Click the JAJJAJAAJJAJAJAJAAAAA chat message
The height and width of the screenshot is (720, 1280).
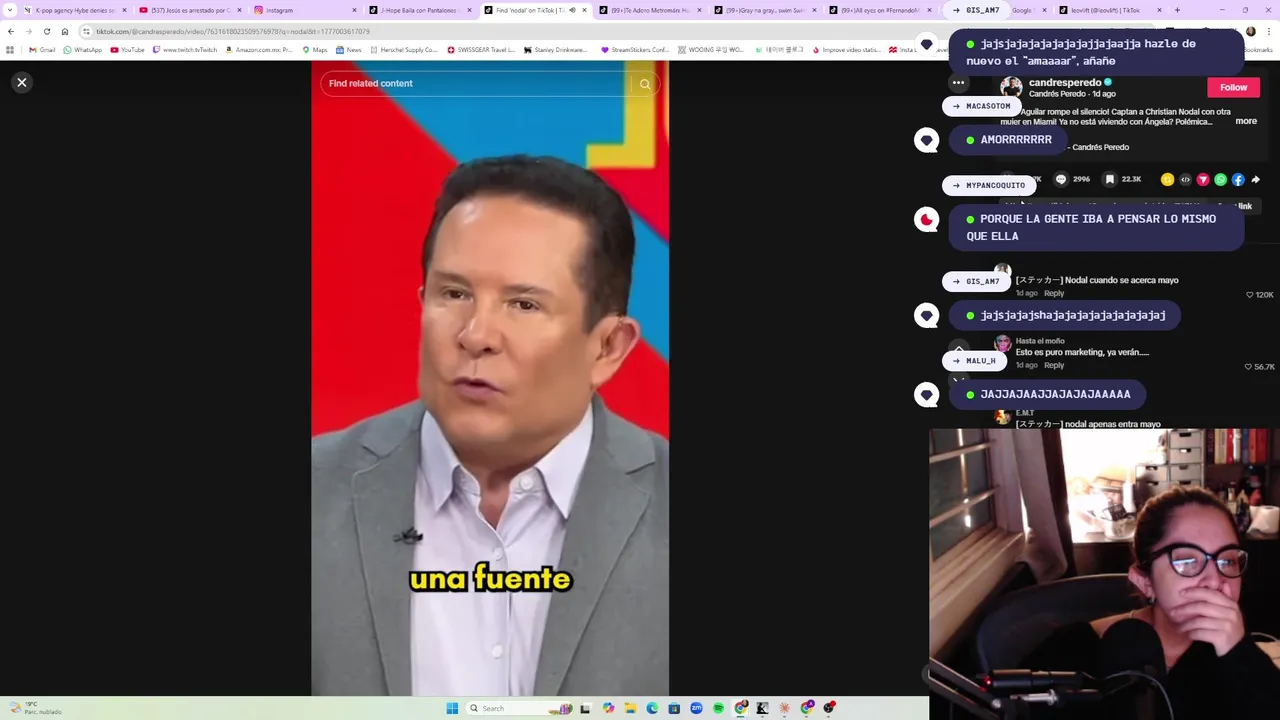pyautogui.click(x=1047, y=394)
